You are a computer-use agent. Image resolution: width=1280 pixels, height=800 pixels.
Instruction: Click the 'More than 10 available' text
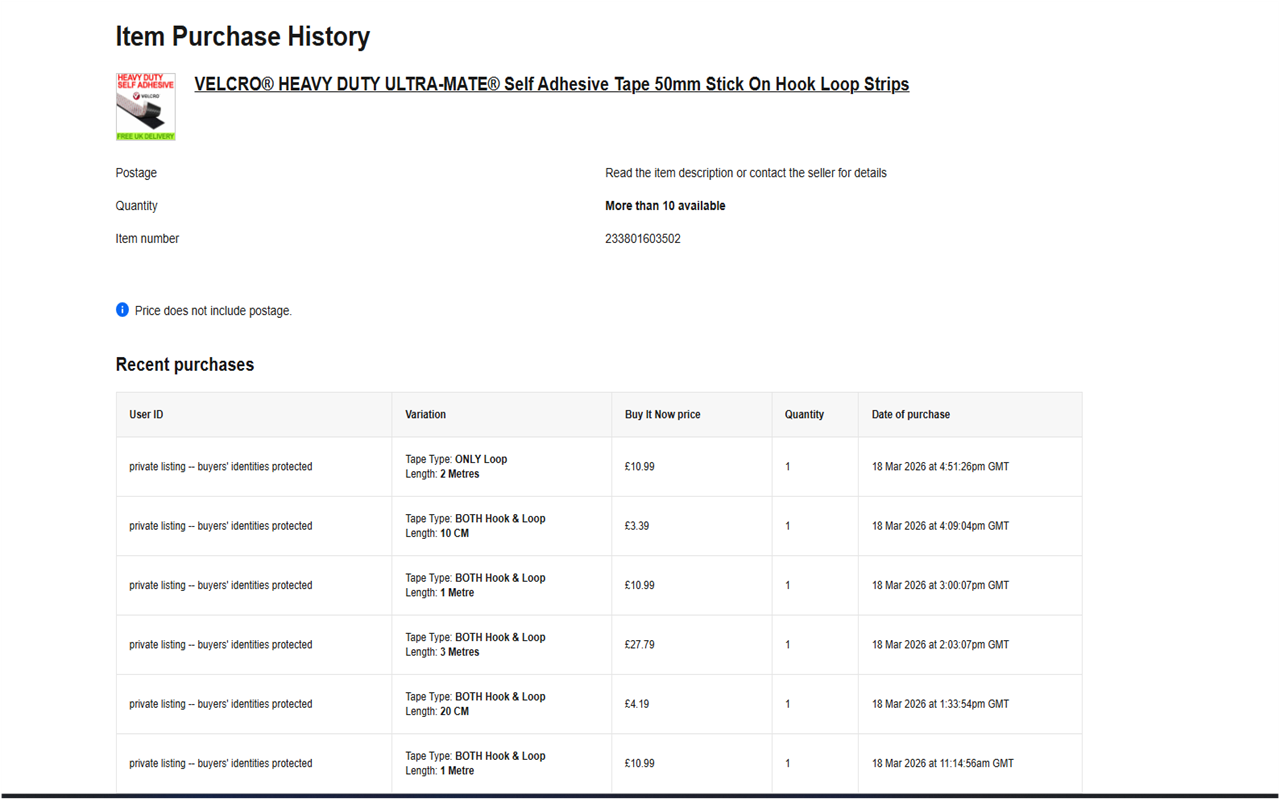click(665, 206)
